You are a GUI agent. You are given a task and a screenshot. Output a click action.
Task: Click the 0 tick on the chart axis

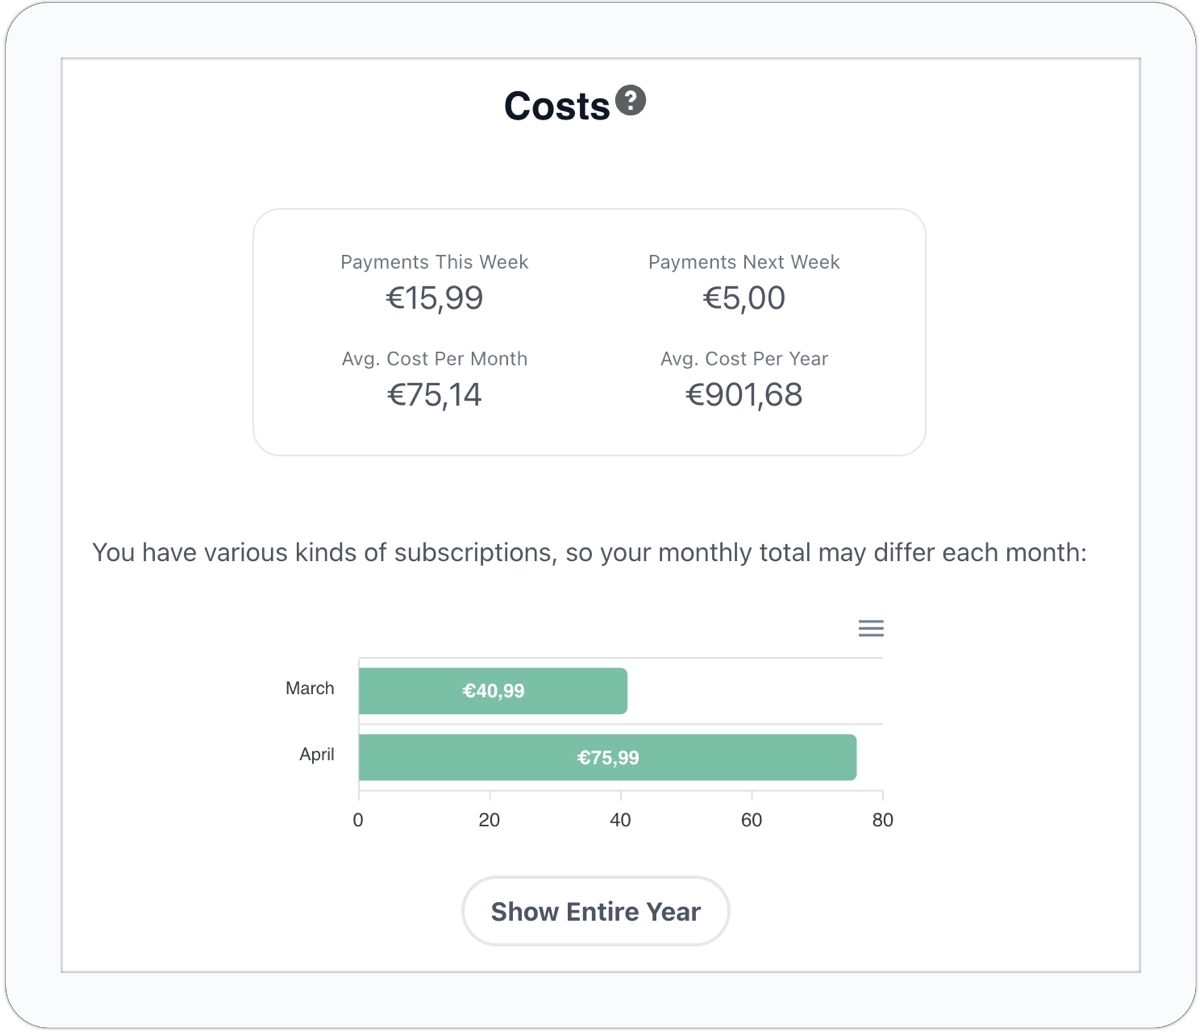(x=358, y=820)
